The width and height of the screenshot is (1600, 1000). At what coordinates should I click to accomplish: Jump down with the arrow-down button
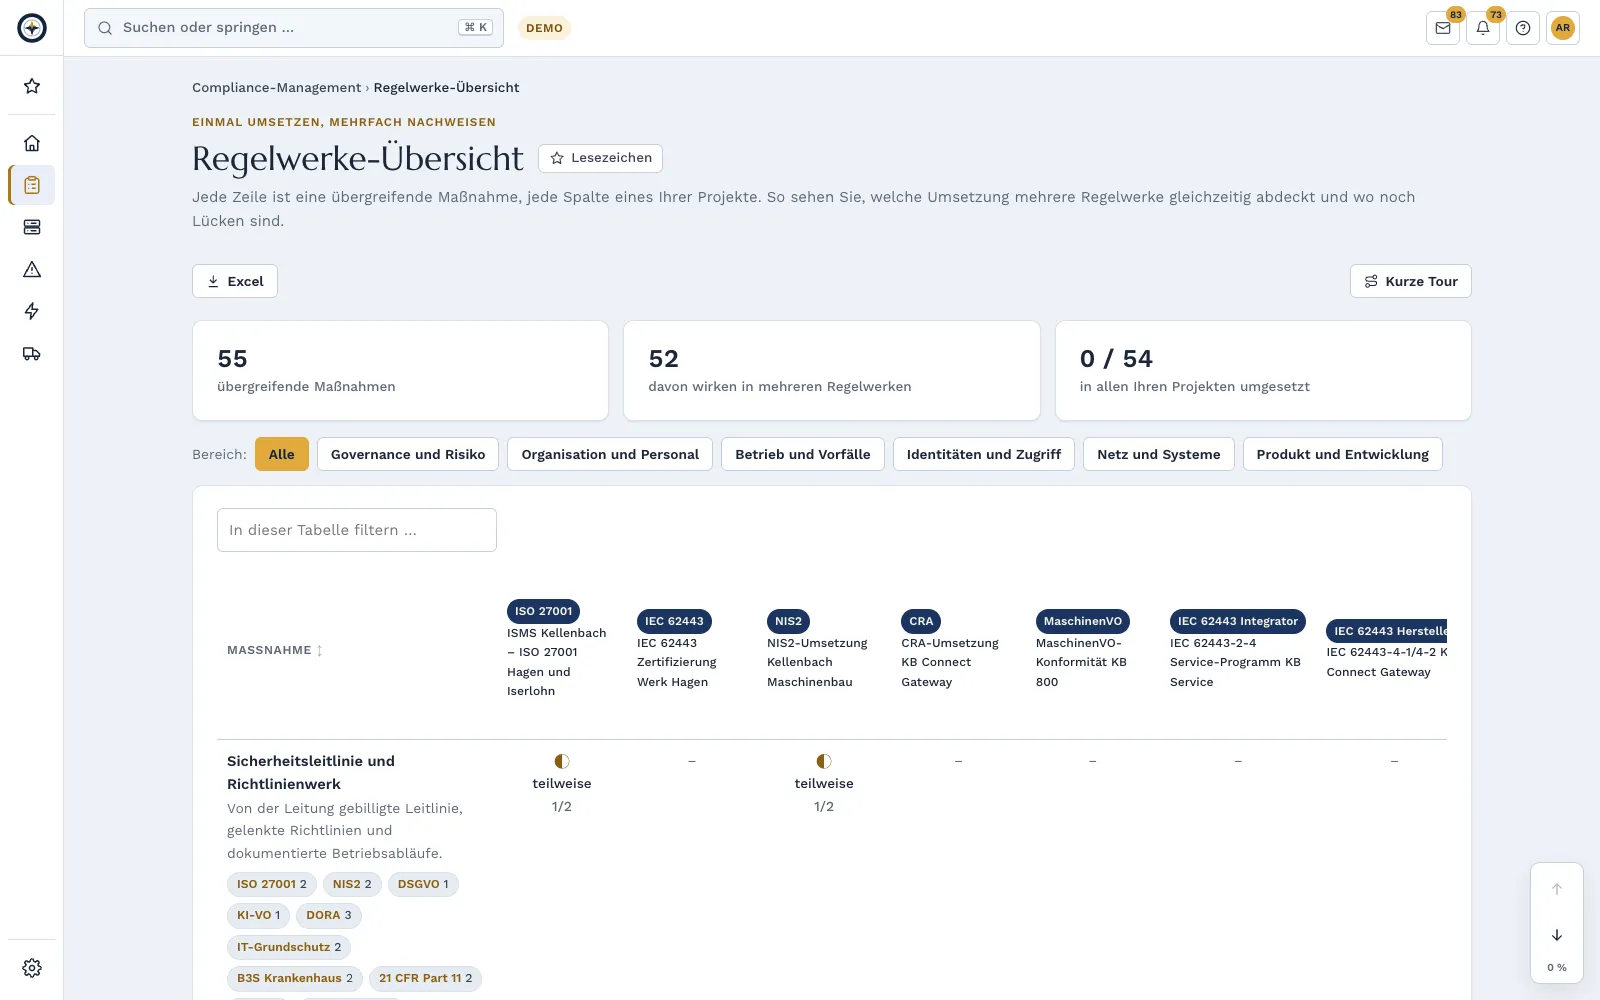1557,935
